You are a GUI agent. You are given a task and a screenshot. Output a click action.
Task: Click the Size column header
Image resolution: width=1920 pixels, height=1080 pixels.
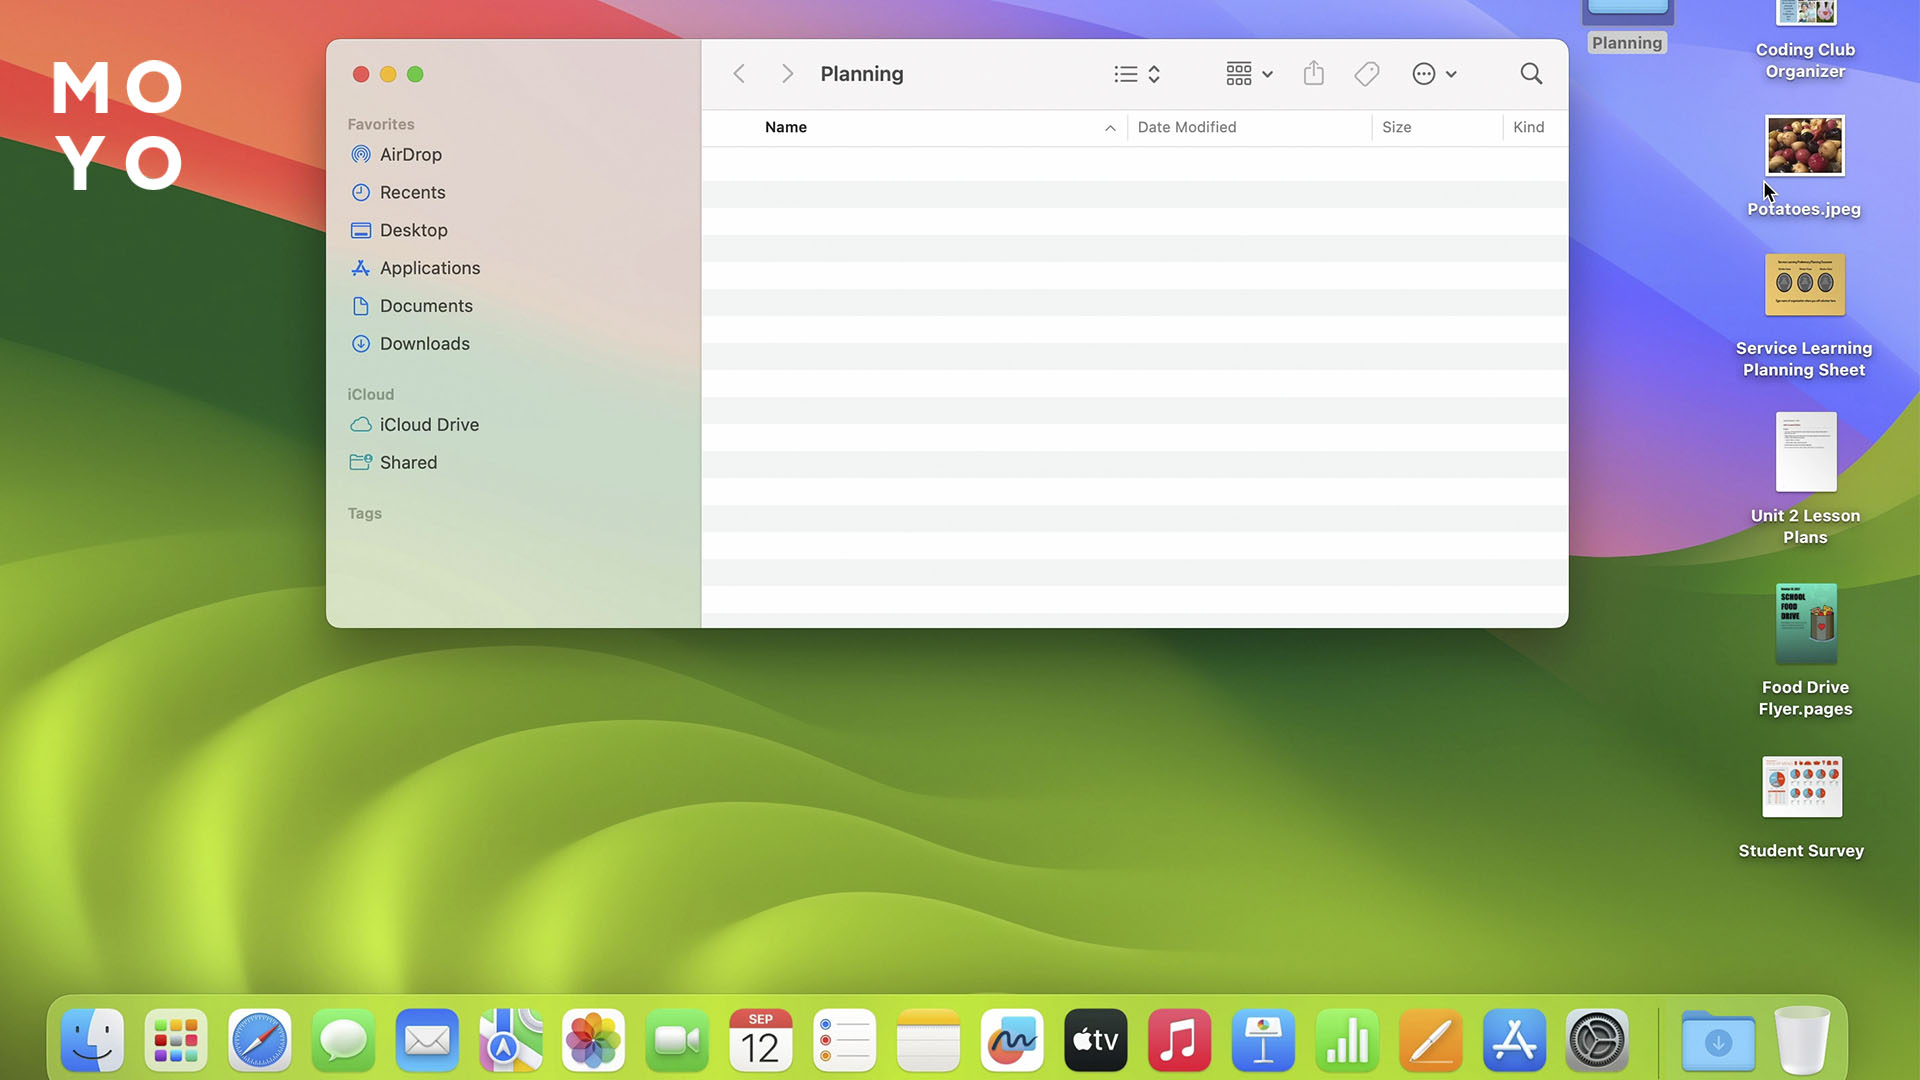1396,127
